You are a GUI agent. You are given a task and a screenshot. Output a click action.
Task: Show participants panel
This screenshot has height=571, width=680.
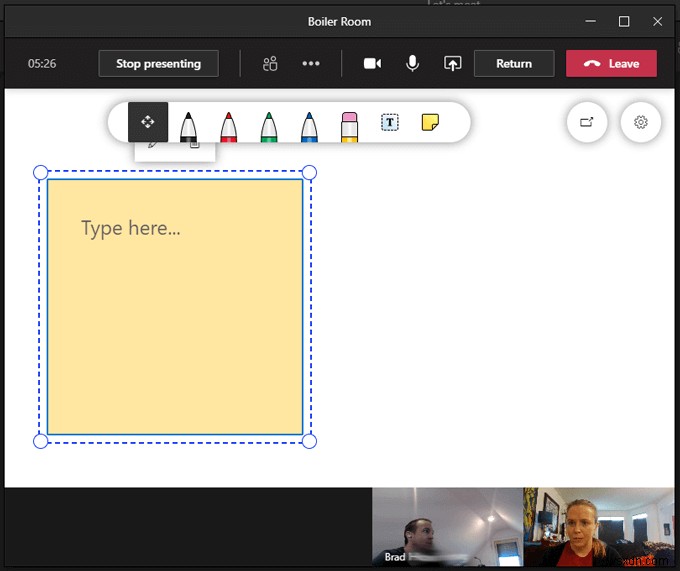[270, 64]
